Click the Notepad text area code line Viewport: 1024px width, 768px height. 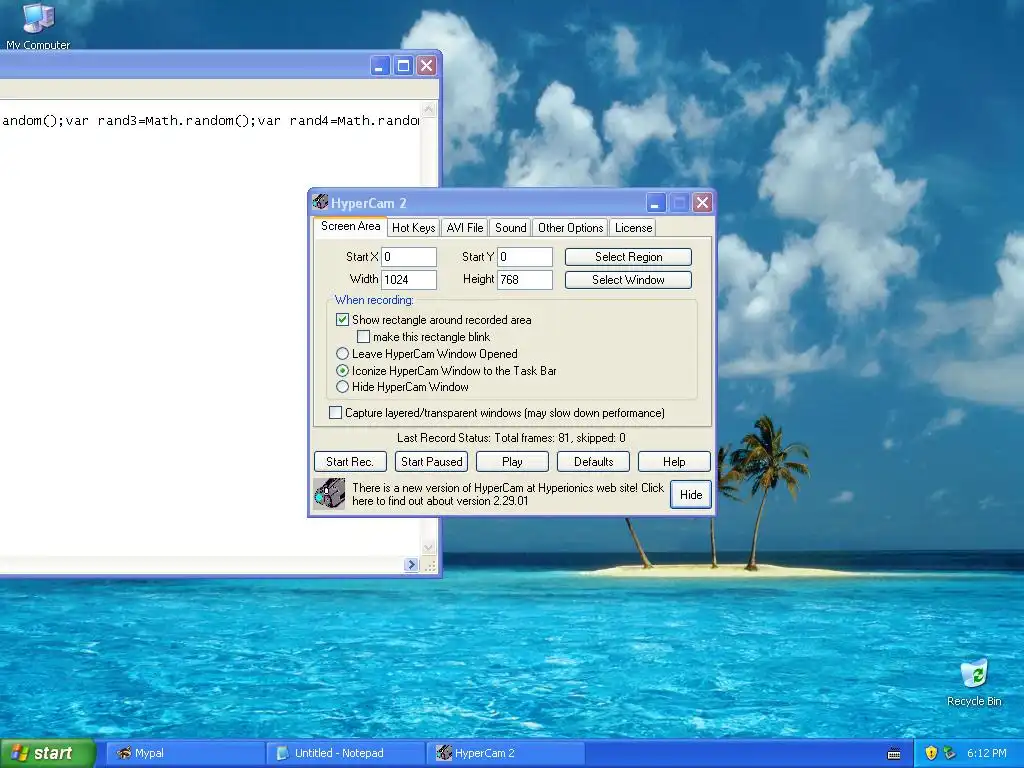pos(210,120)
